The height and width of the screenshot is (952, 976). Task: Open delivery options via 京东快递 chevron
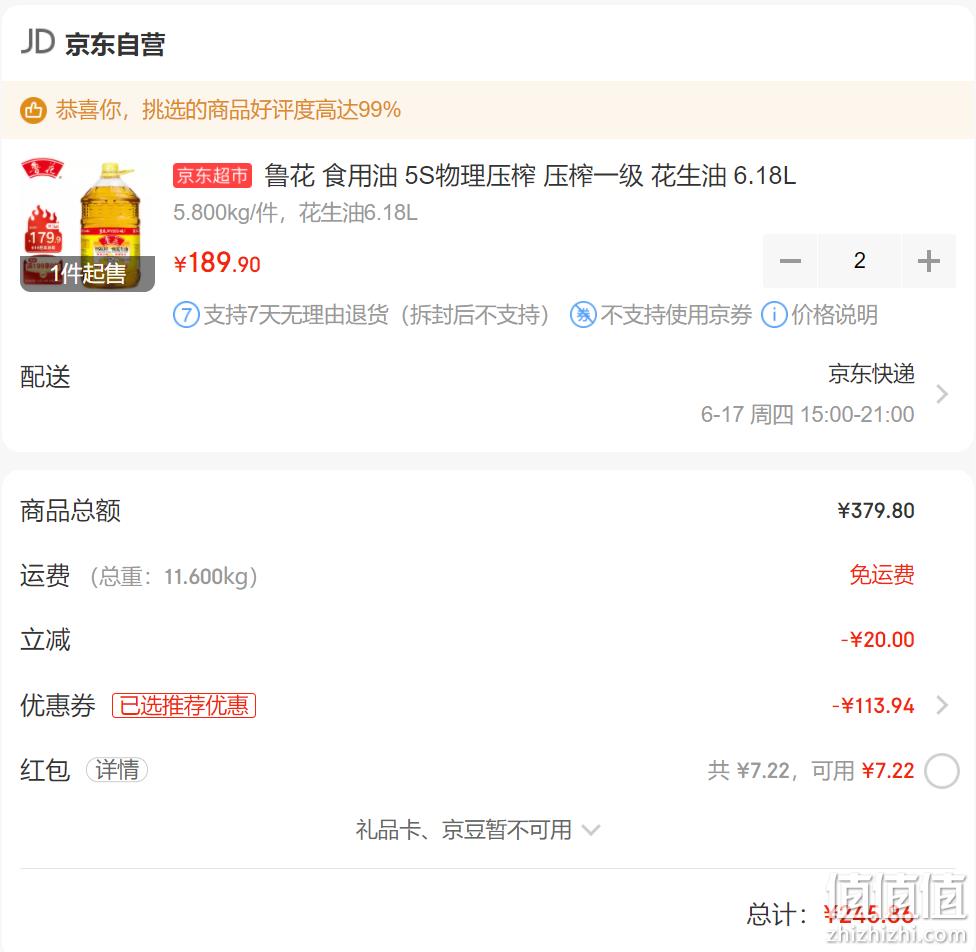tap(942, 394)
